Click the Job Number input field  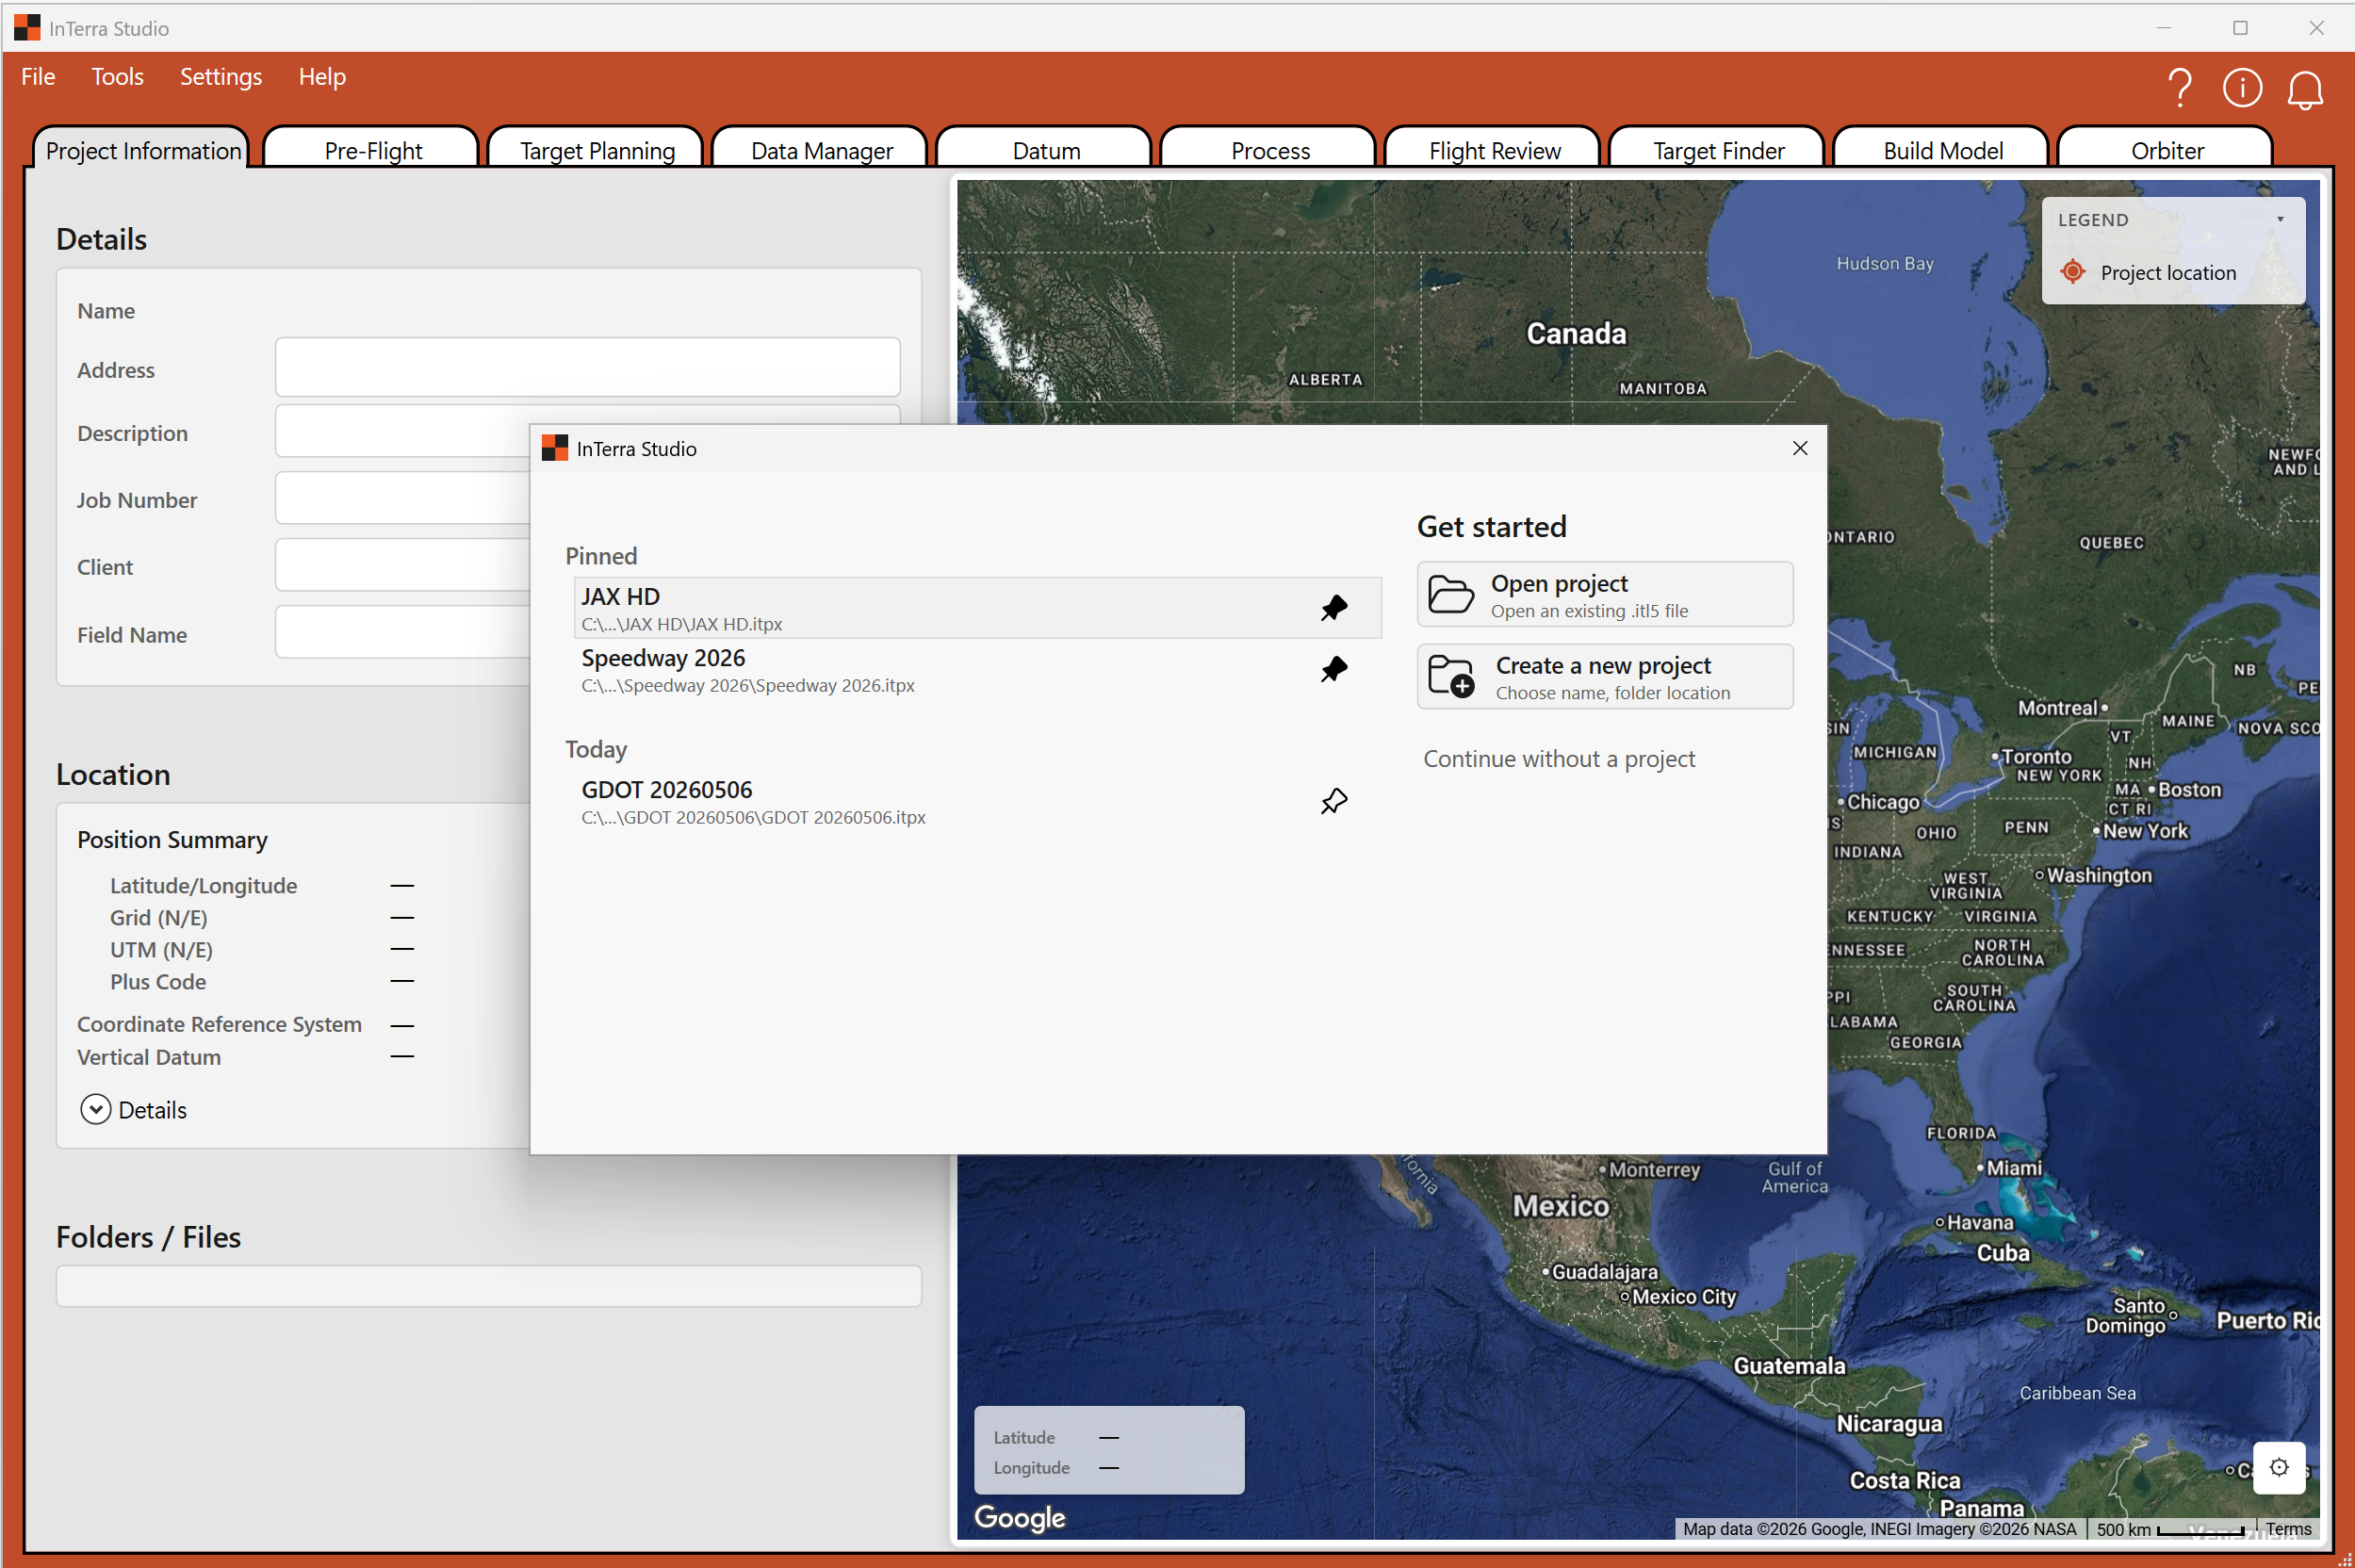[x=403, y=499]
